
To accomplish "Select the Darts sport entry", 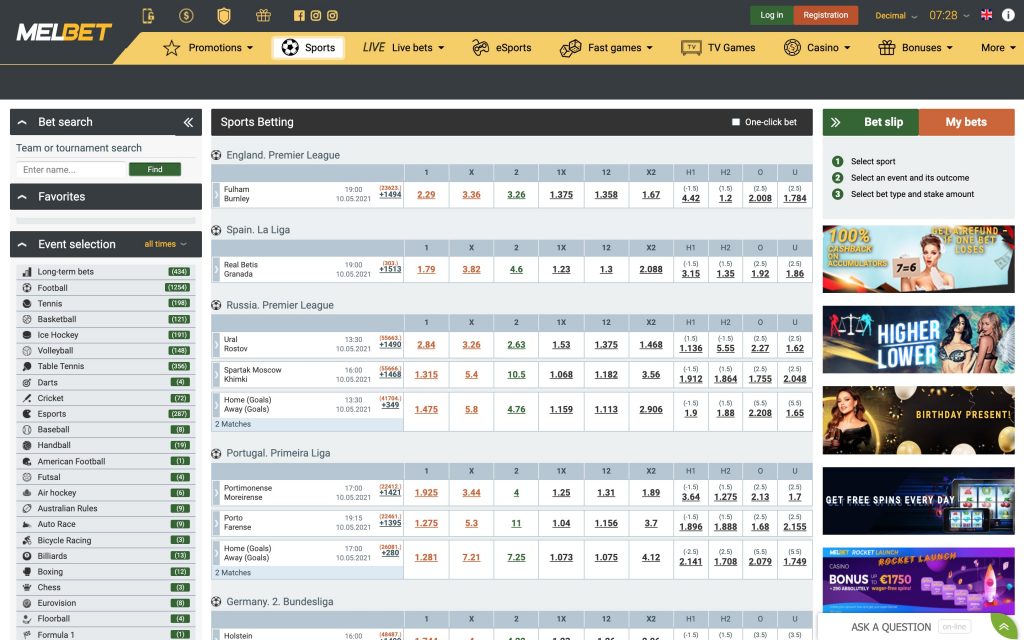I will (x=106, y=383).
